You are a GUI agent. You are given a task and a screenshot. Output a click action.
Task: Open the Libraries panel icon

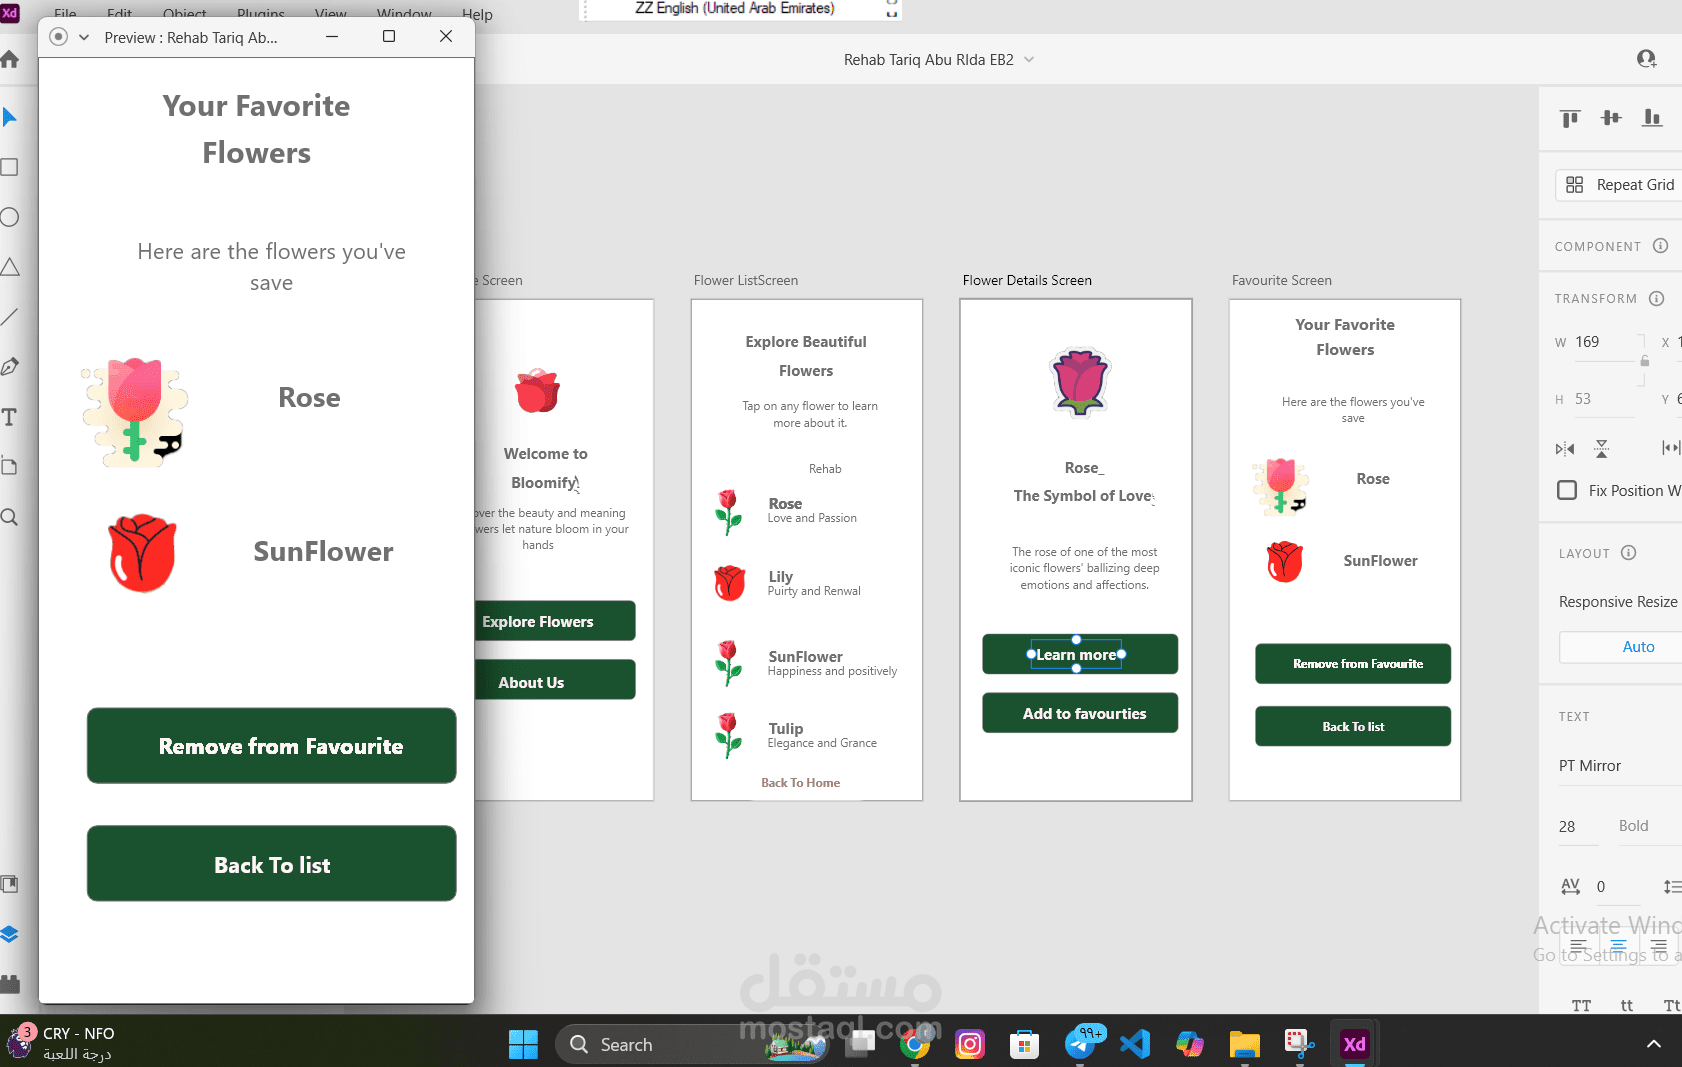10,884
